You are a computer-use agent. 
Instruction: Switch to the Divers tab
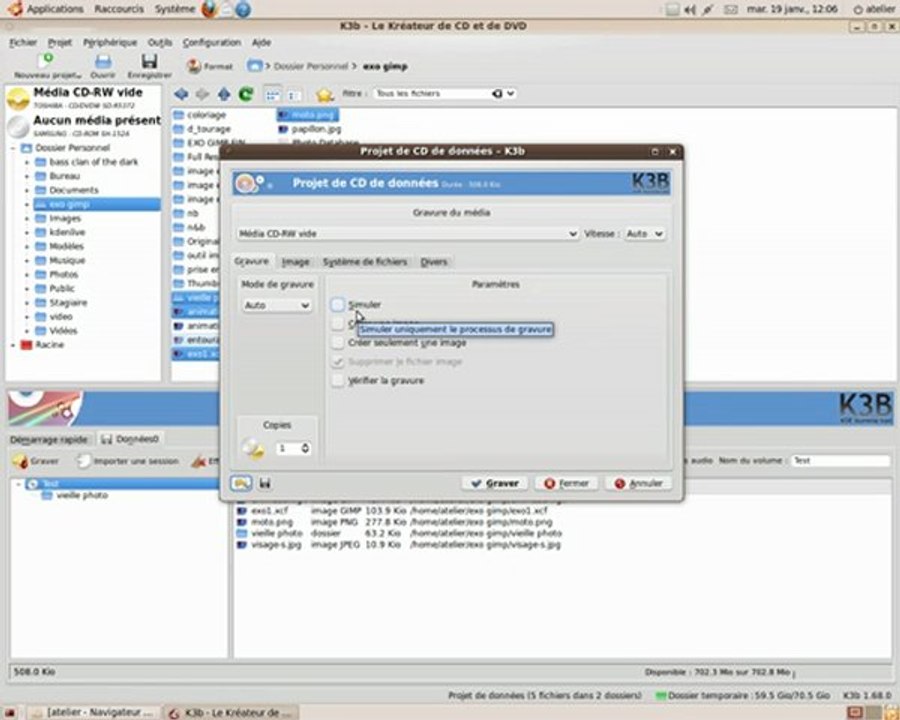pos(434,262)
